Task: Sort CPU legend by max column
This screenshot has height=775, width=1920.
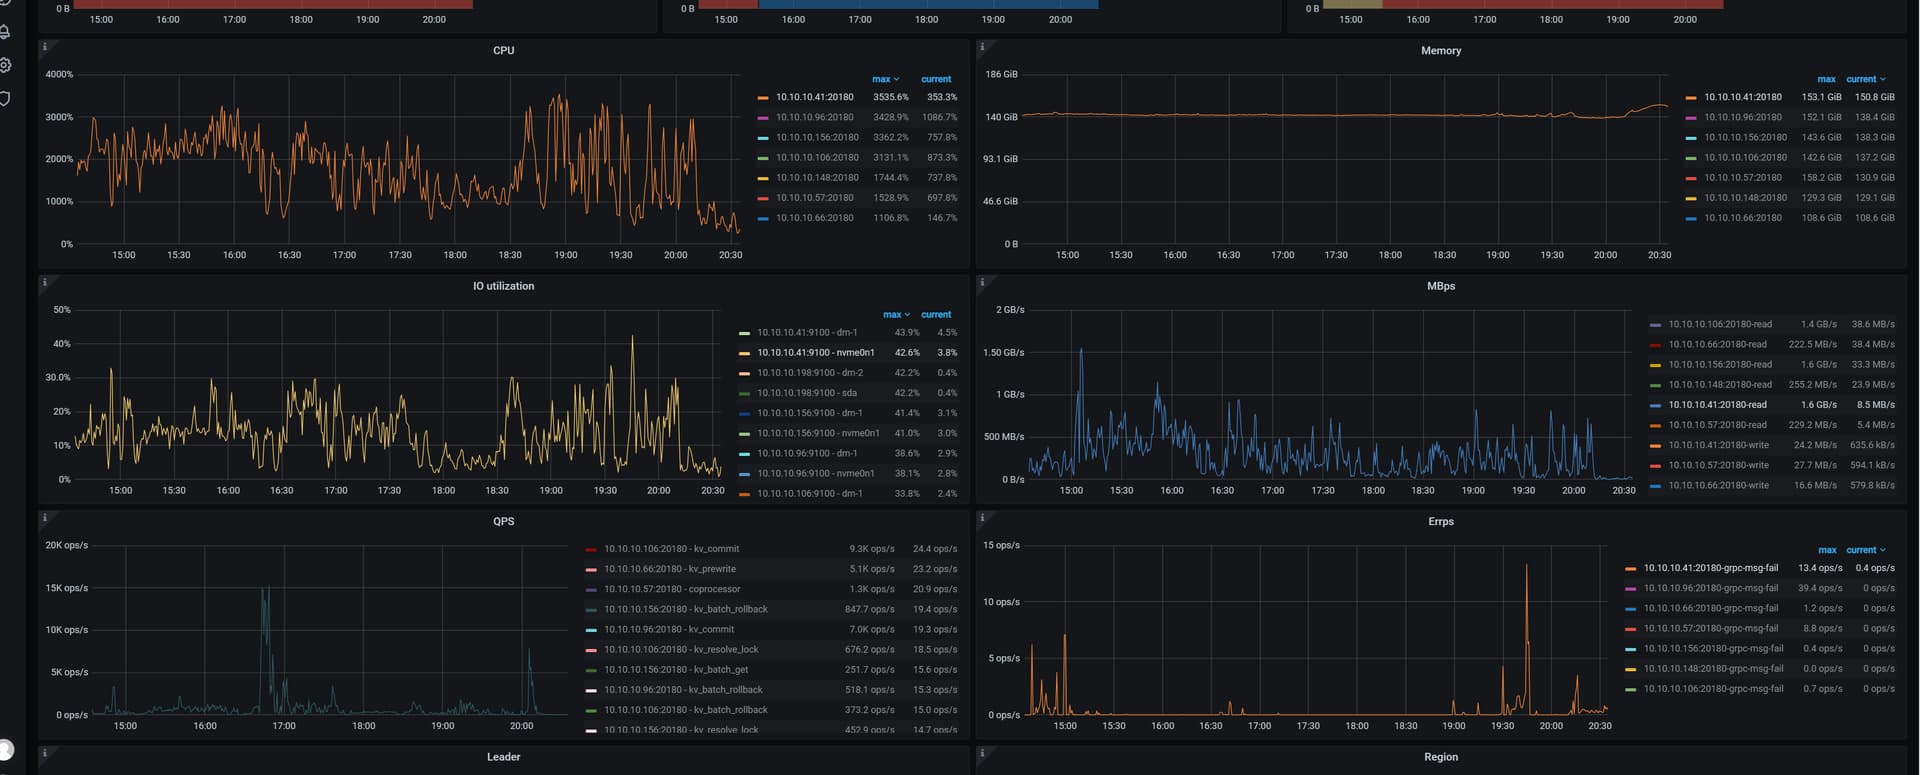Action: pos(884,79)
